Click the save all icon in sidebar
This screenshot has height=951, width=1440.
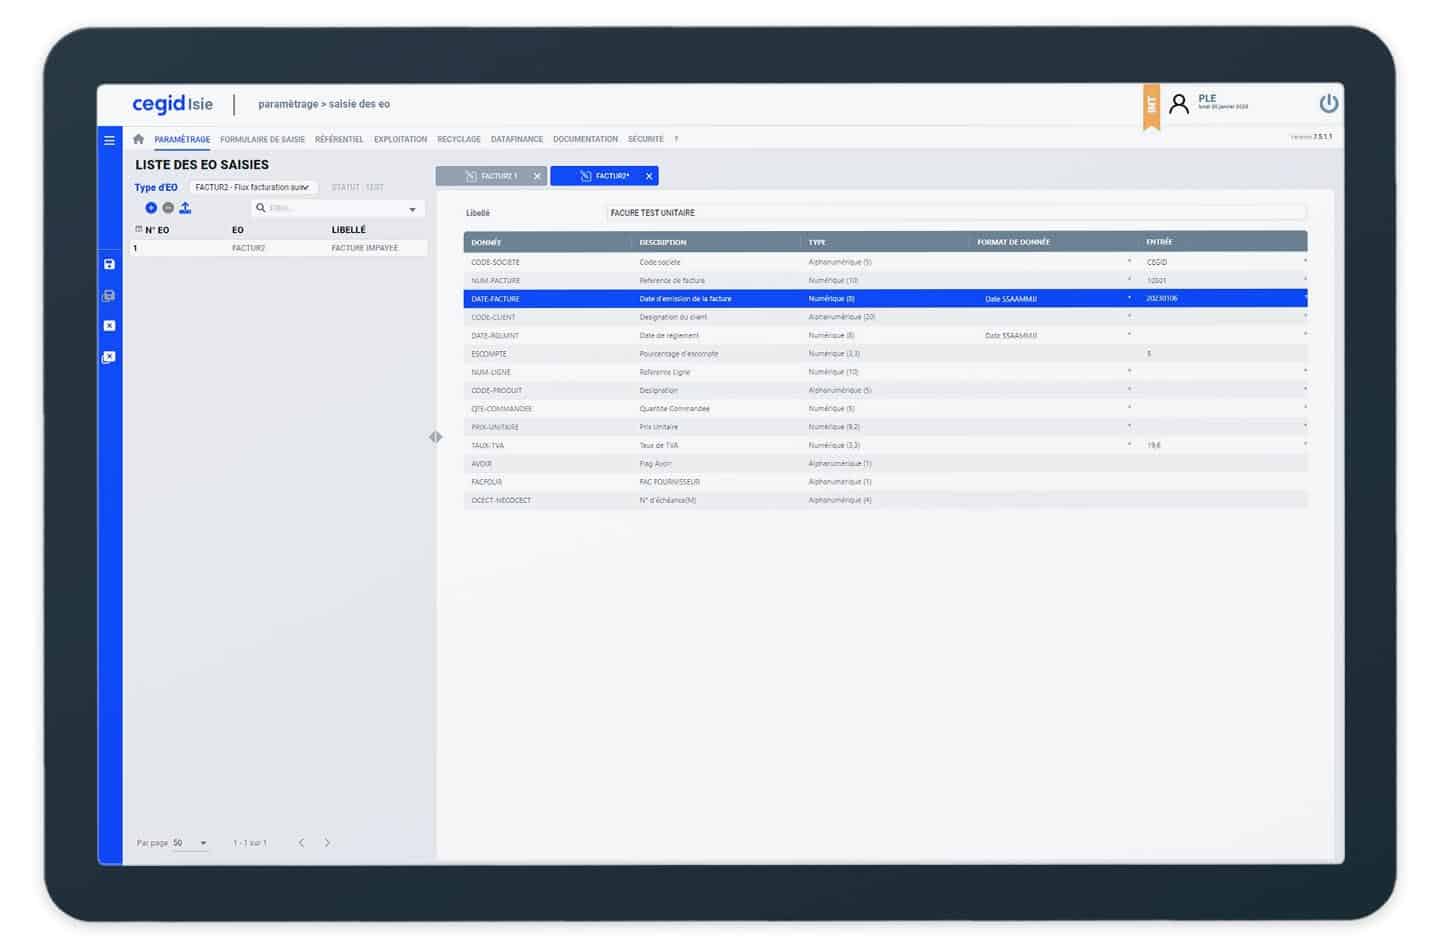(109, 296)
